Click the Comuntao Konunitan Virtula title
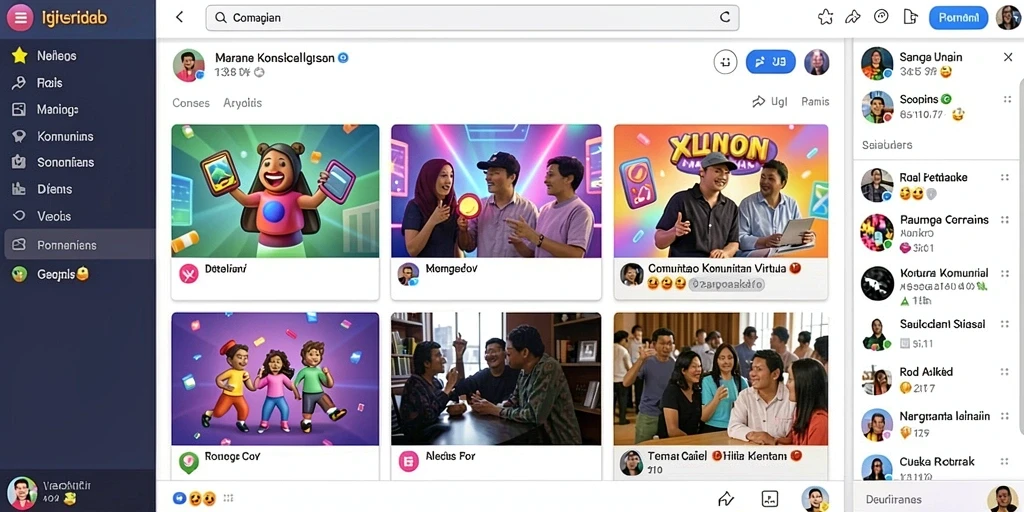Viewport: 1024px width, 512px height. click(719, 268)
